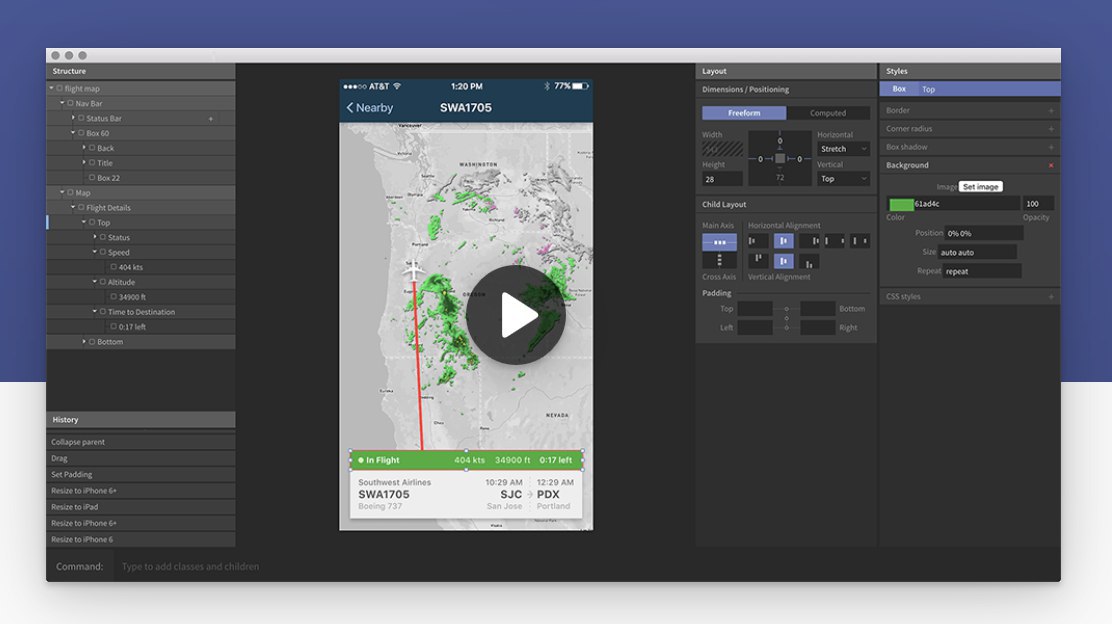Screen dimensions: 1112x624
Task: Click the Height field showing 28
Action: click(722, 179)
